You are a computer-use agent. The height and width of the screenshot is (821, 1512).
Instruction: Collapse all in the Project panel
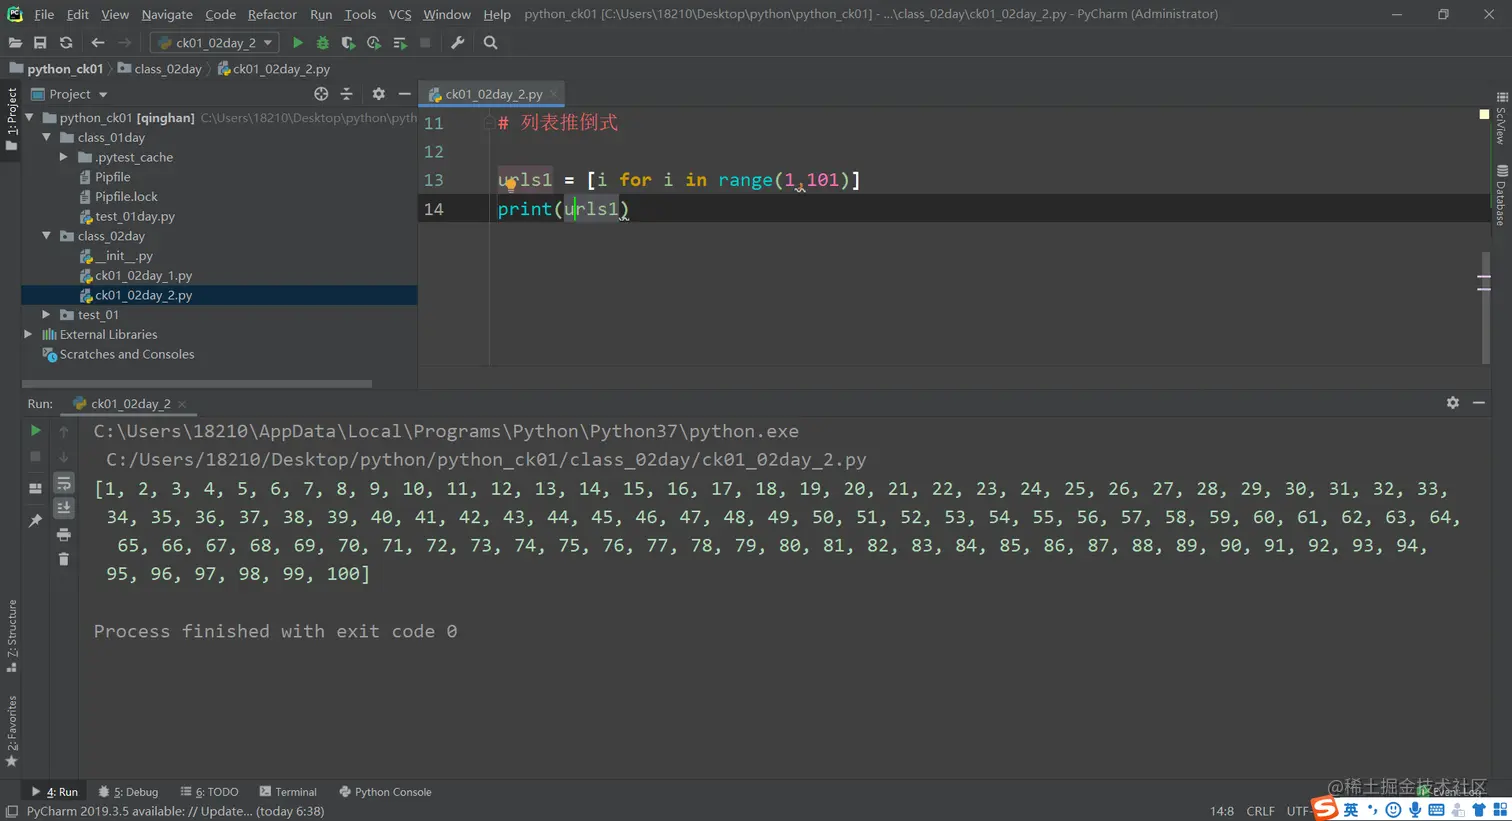347,94
